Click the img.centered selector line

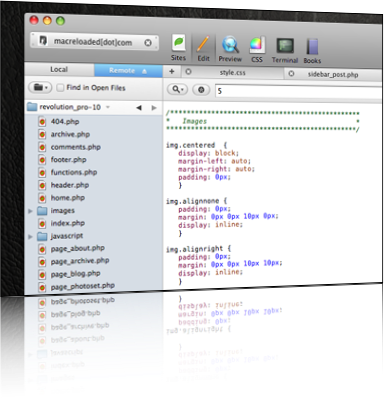[197, 145]
